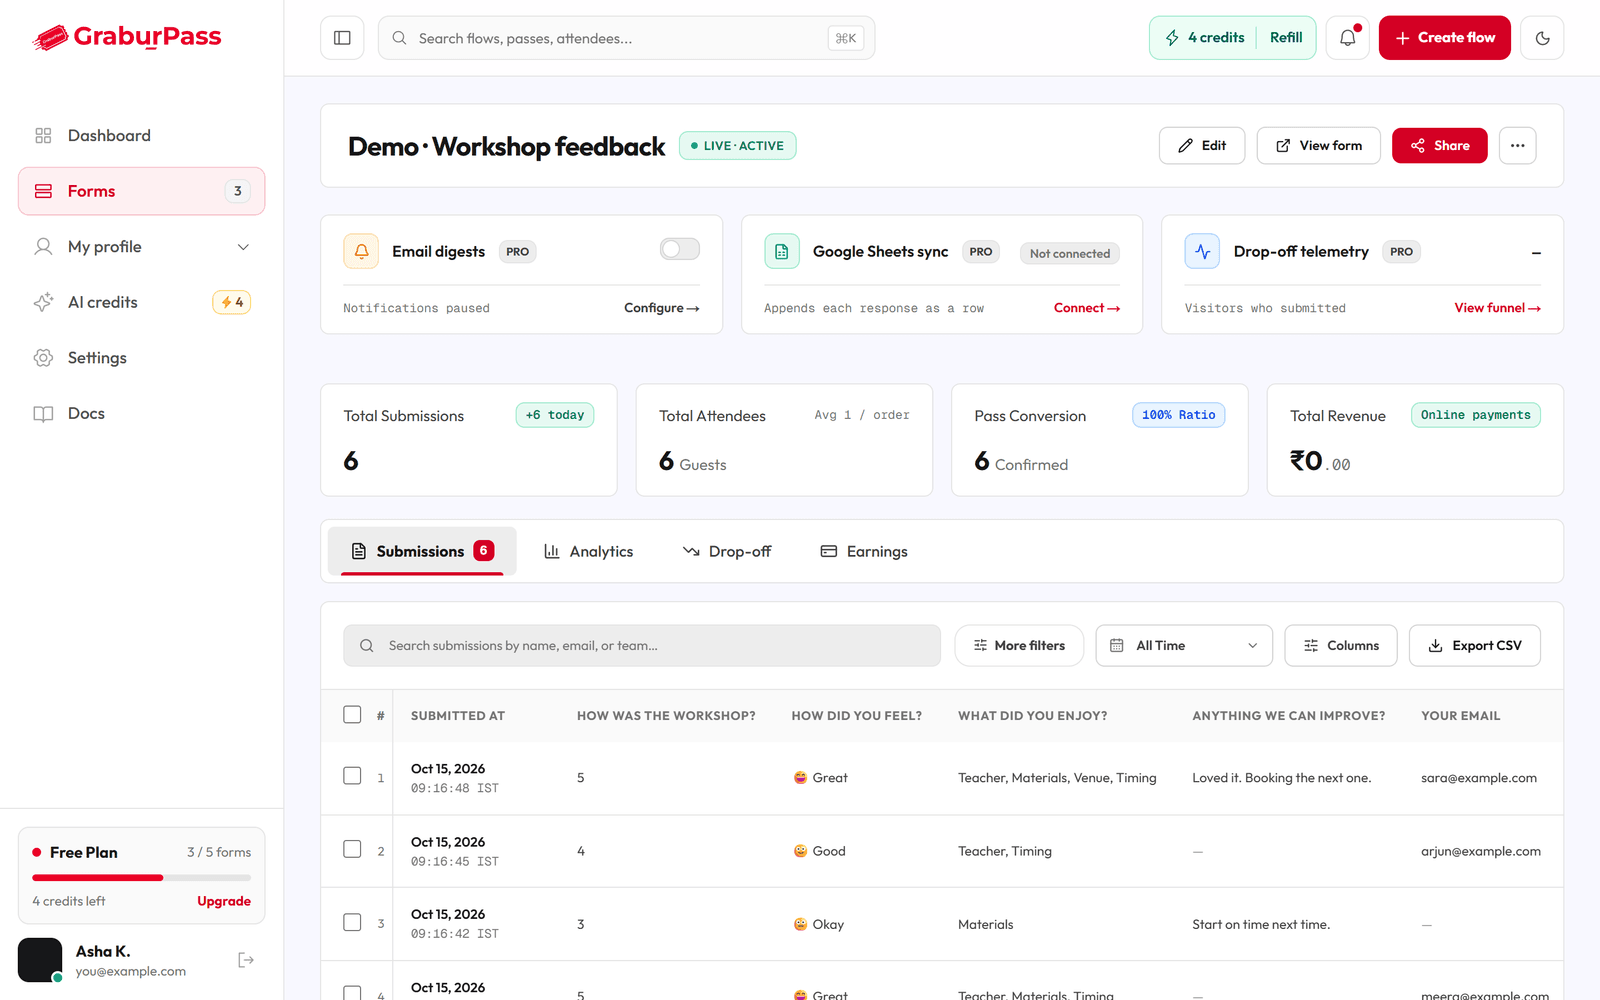Focus the search submissions field
This screenshot has height=1000, width=1600.
point(642,646)
